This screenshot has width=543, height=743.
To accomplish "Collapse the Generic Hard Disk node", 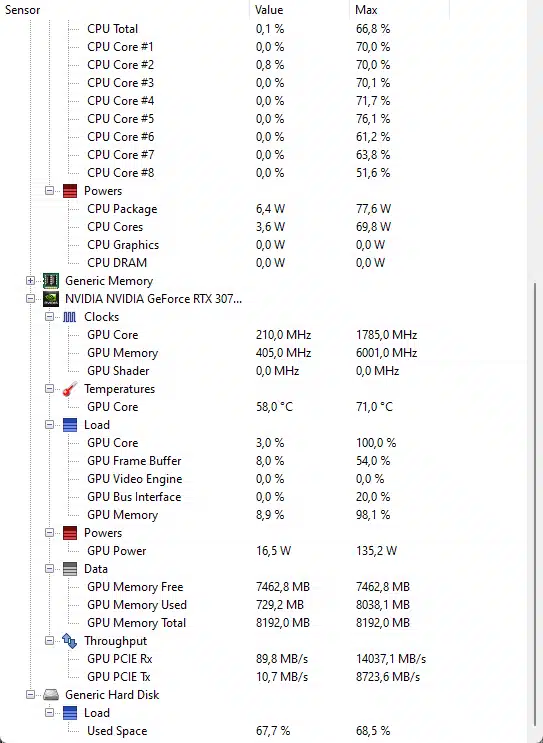I will tap(30, 695).
